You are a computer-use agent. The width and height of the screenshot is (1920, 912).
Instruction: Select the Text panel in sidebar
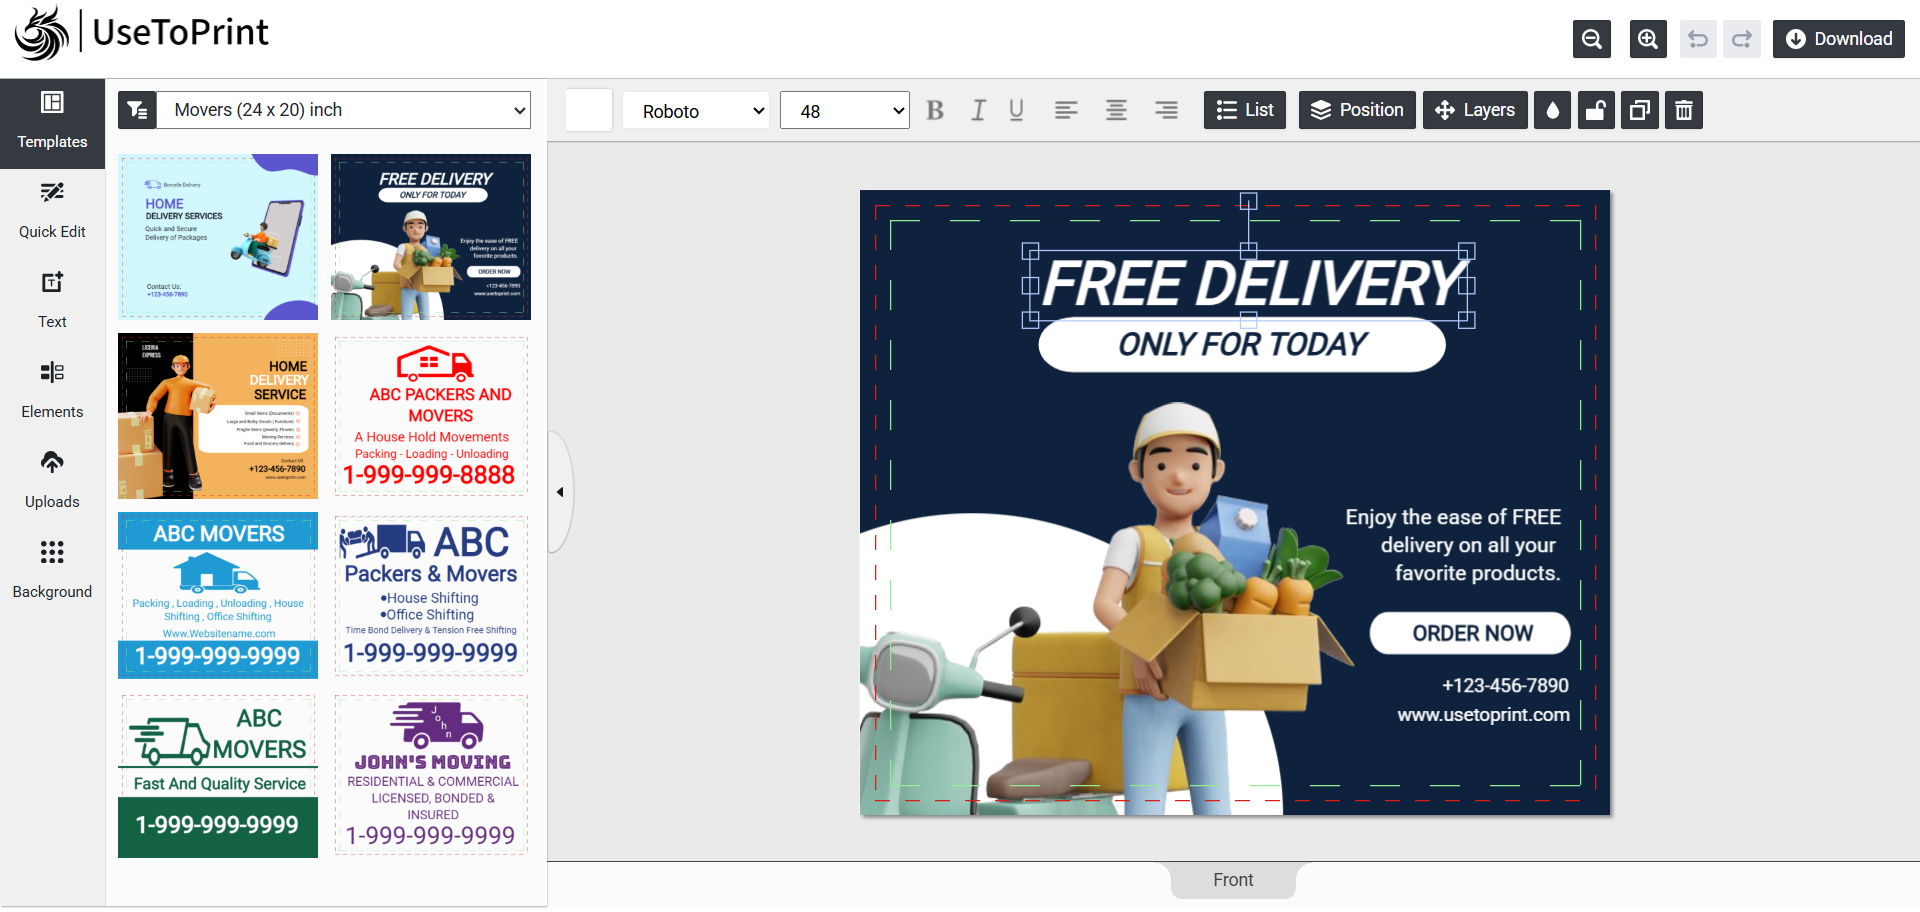pos(52,298)
